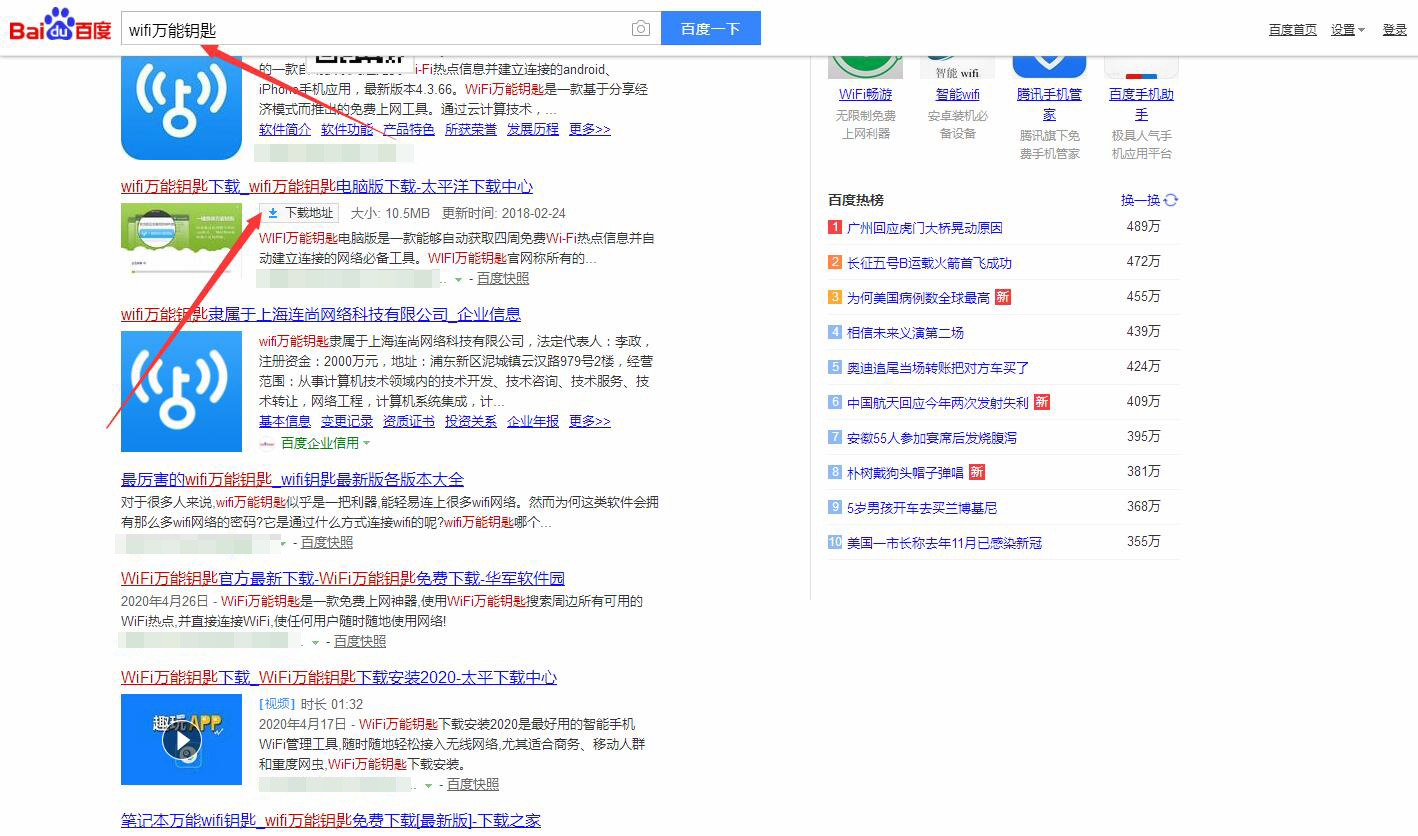Expand arrow beside 太平洋下载中心 result URL
This screenshot has height=836, width=1418.
point(459,280)
